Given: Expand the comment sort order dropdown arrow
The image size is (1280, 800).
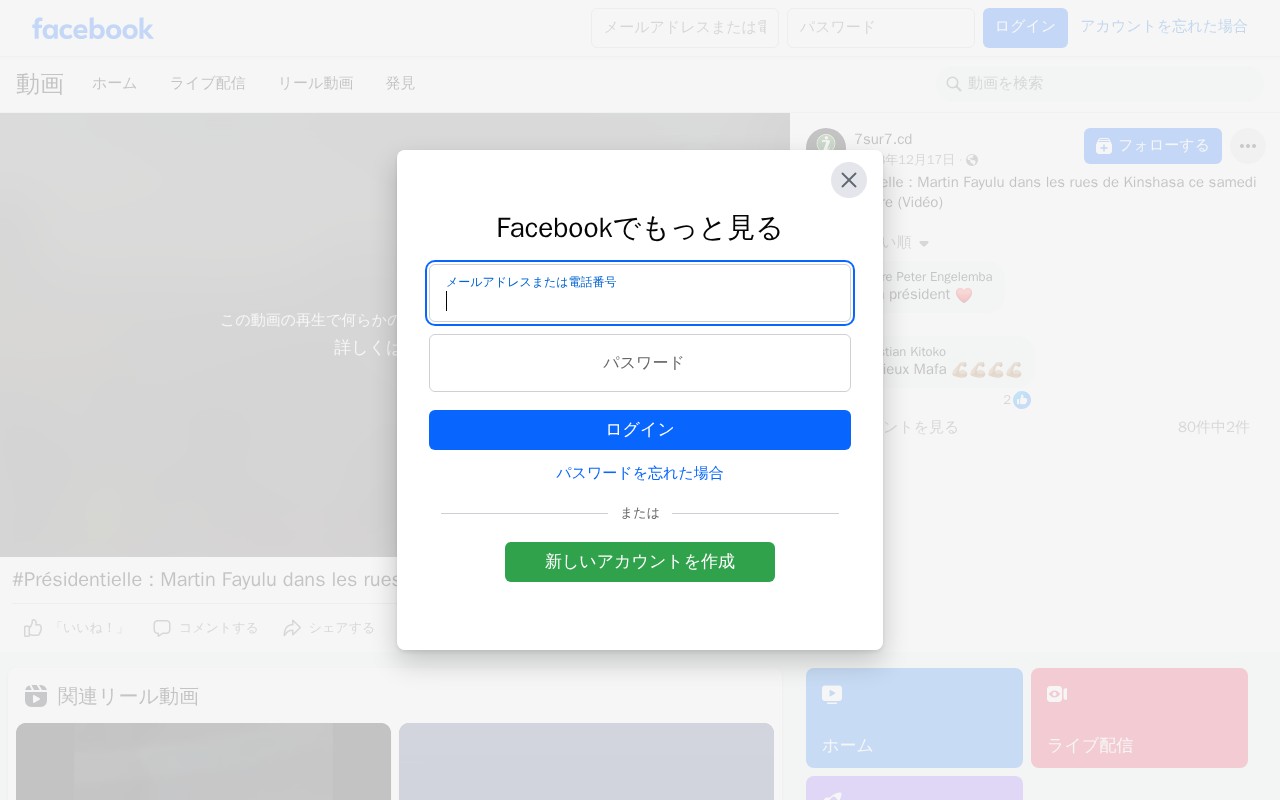Looking at the screenshot, I should pos(924,243).
